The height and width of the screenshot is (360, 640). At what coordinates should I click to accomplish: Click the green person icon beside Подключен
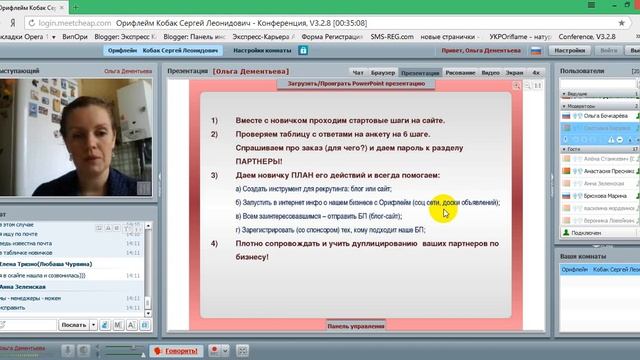(x=566, y=233)
